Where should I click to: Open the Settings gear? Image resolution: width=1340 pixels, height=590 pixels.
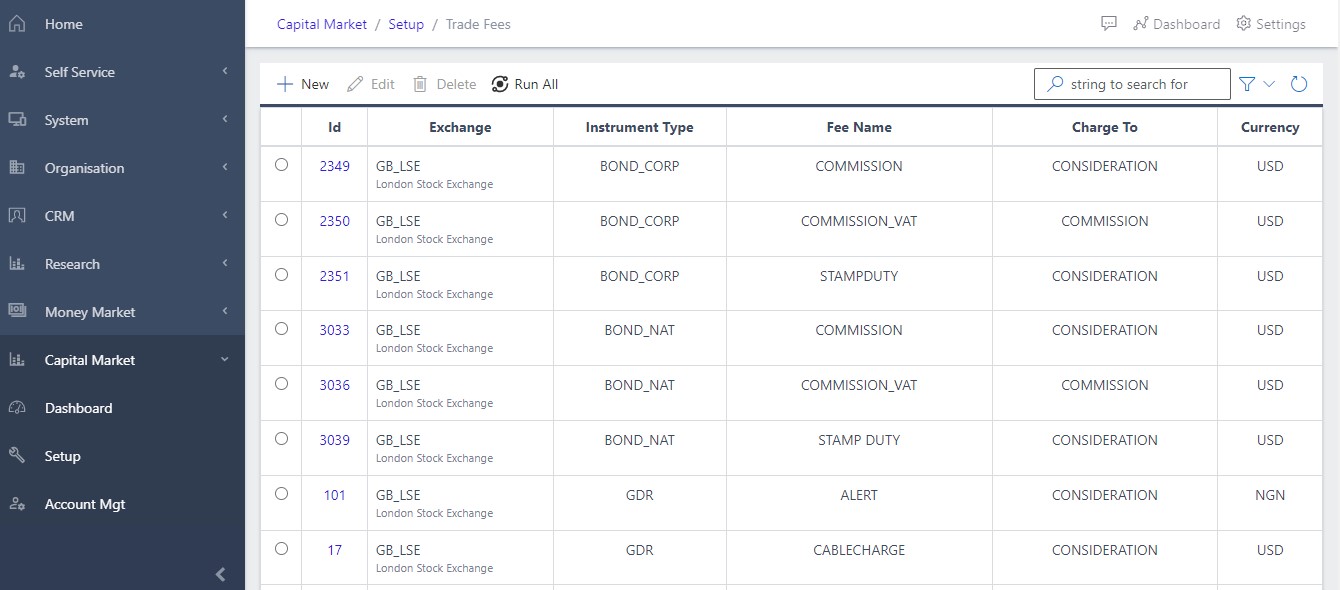tap(1241, 23)
